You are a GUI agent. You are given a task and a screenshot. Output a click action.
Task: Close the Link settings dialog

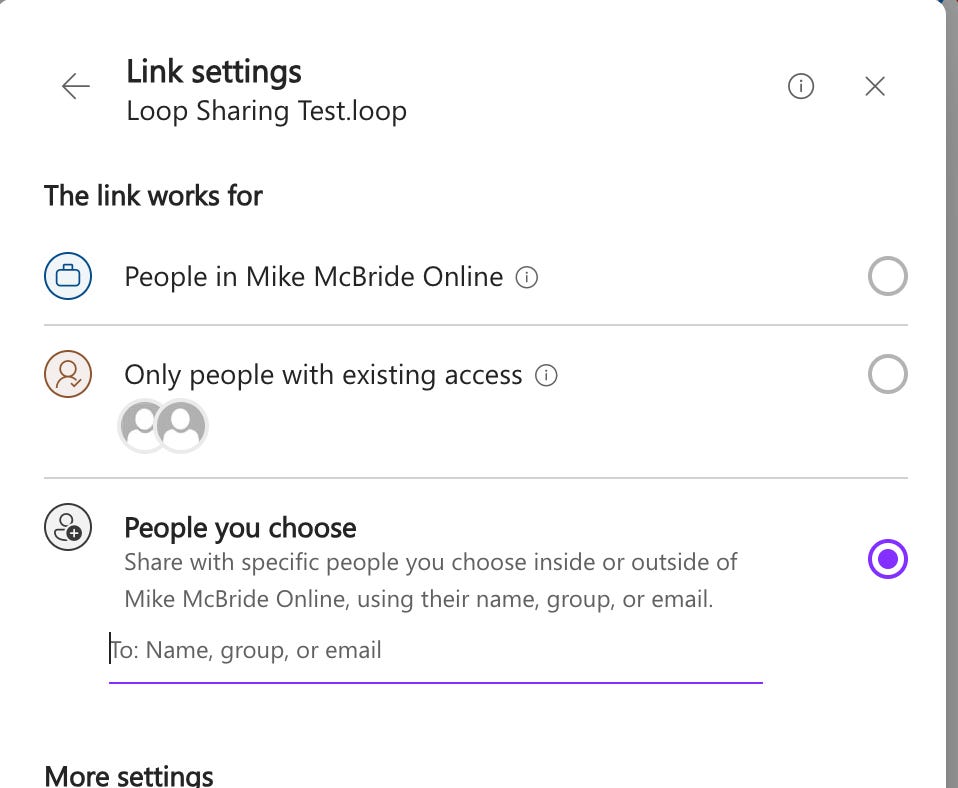tap(875, 86)
